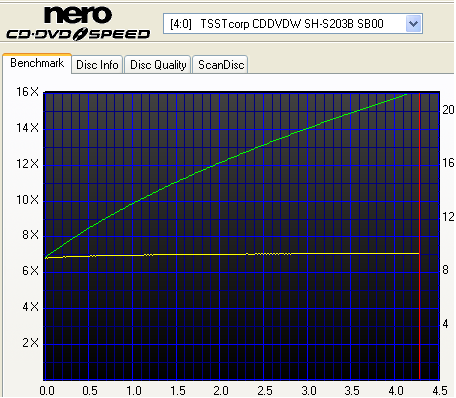Go to the Disc Quality tab

[158, 65]
